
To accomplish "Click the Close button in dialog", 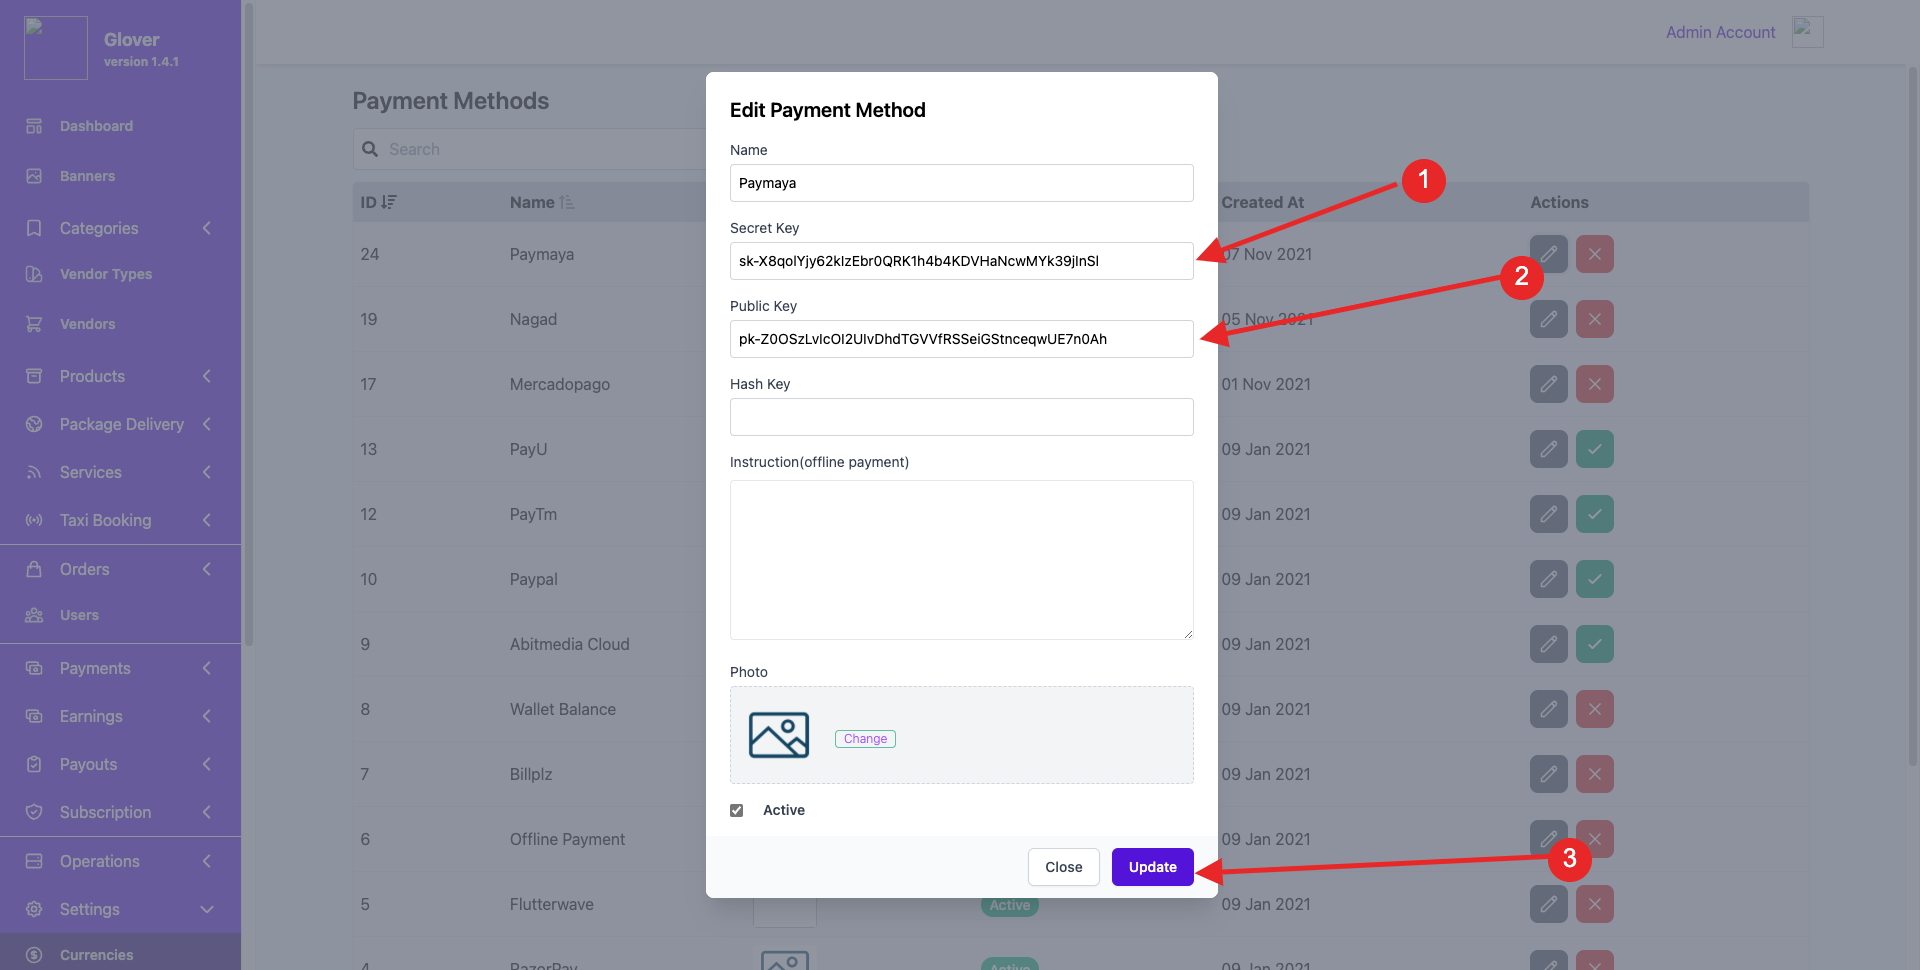I will pos(1063,867).
